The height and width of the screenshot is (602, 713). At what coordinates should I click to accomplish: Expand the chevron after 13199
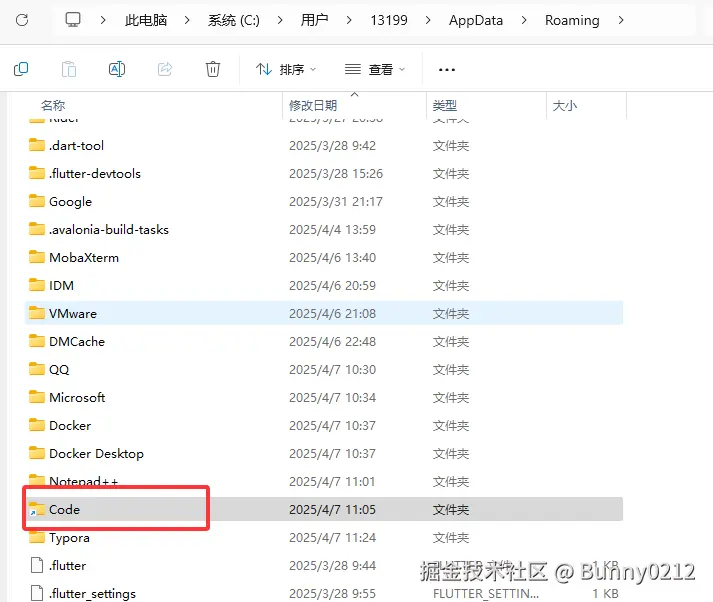point(428,20)
